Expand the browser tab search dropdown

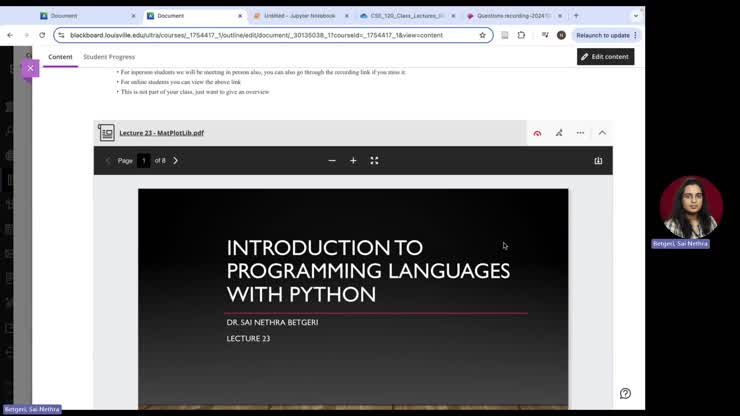(636, 16)
